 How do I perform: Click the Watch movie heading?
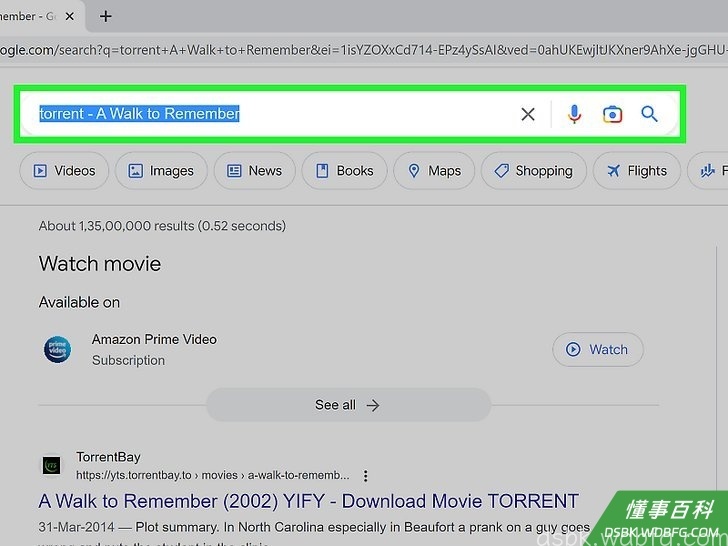click(x=100, y=264)
